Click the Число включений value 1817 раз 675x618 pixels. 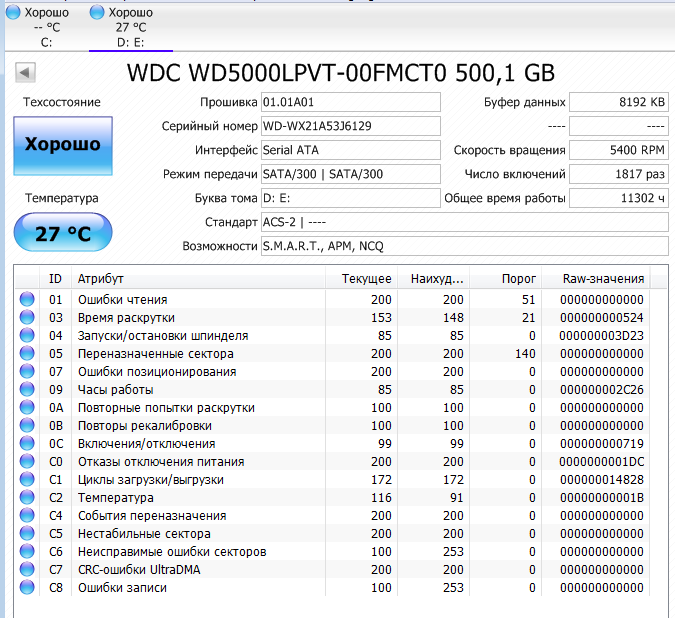click(x=619, y=174)
